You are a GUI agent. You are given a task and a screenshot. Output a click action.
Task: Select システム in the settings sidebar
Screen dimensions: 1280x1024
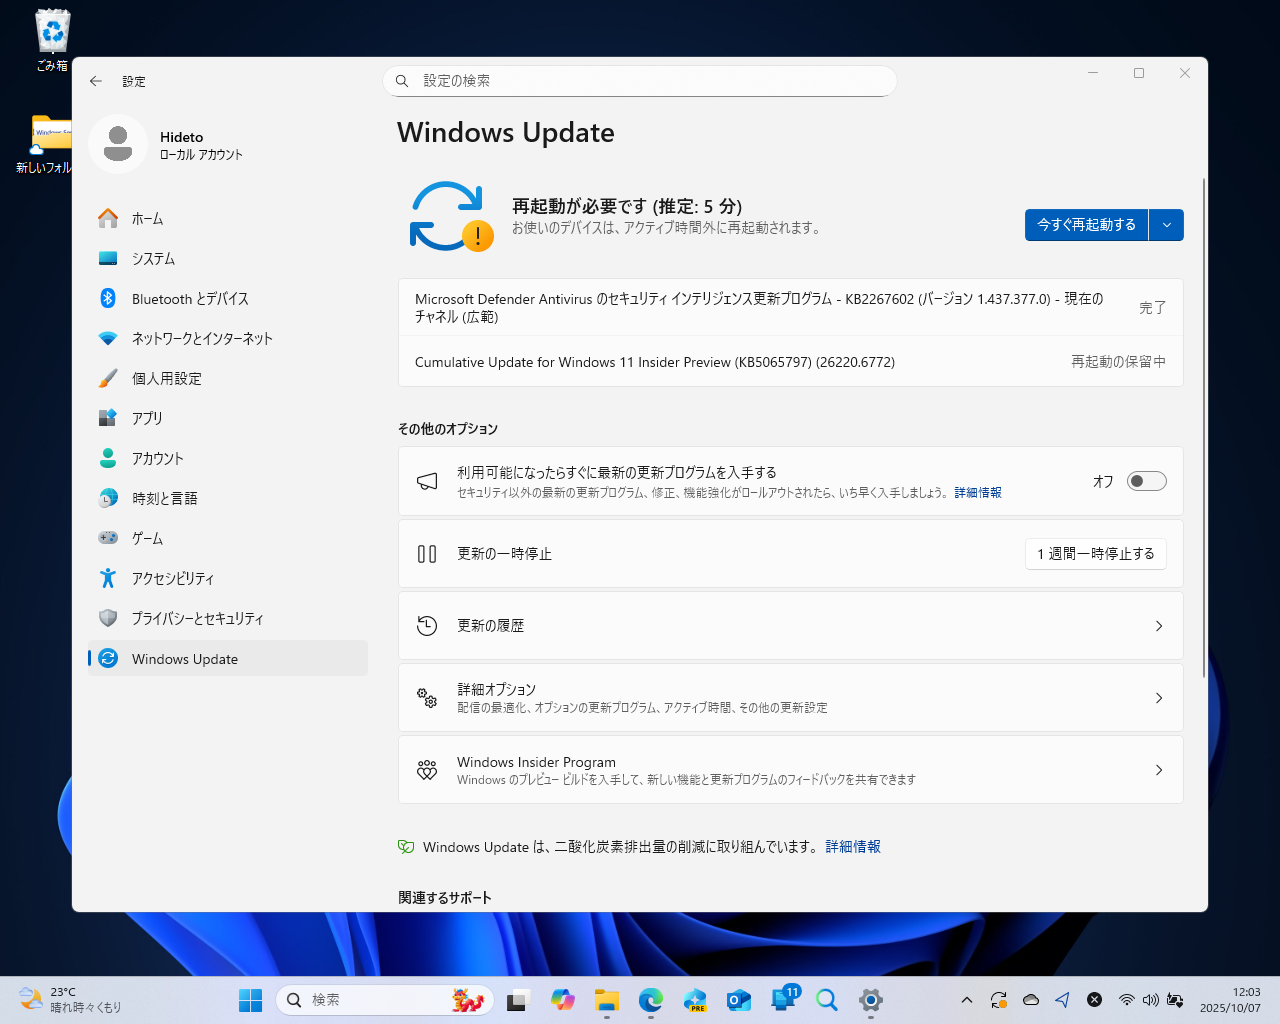[x=154, y=258]
